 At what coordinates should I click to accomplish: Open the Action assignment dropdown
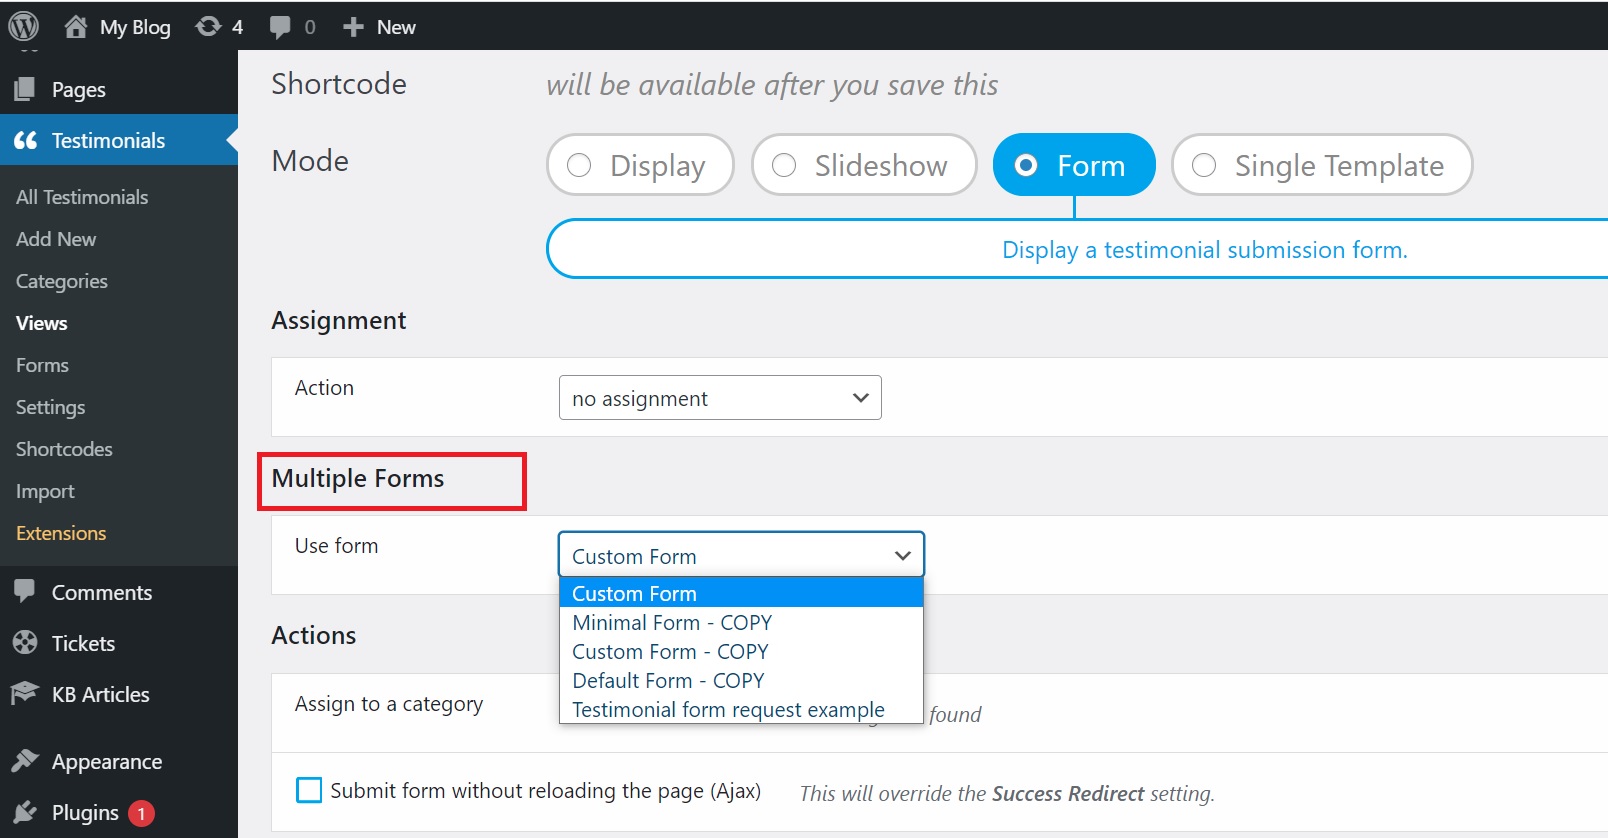tap(720, 397)
